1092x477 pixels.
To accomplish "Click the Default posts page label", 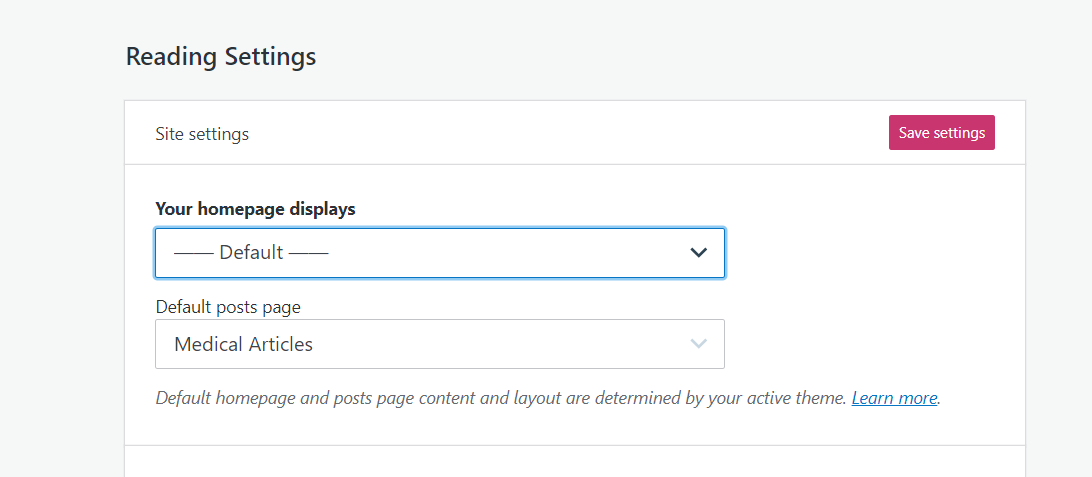I will pyautogui.click(x=228, y=307).
